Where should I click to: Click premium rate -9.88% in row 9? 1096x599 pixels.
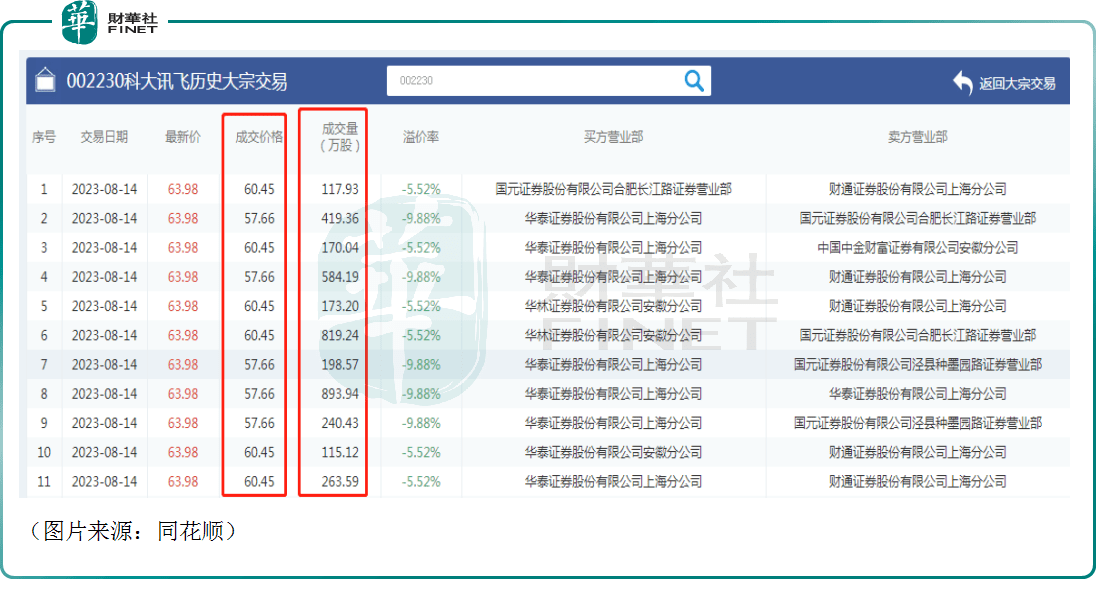421,424
